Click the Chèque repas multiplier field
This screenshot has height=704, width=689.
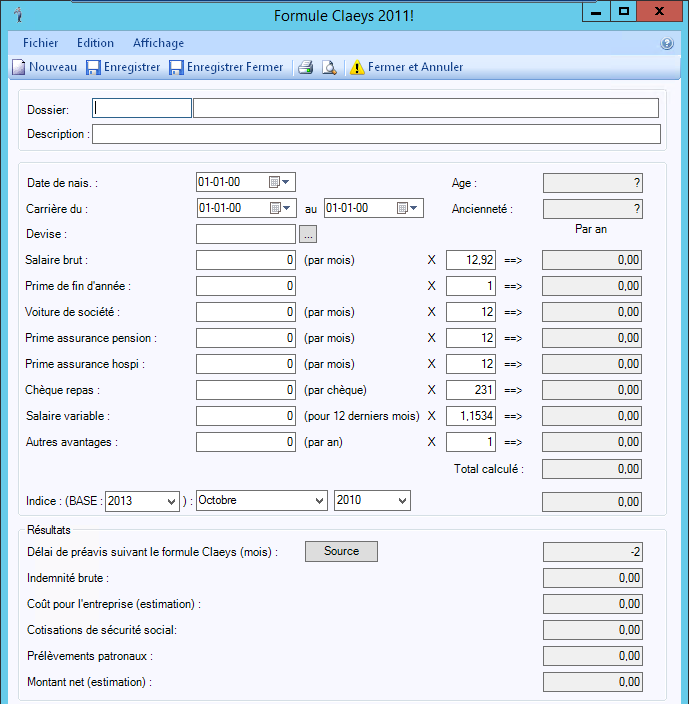pyautogui.click(x=470, y=390)
